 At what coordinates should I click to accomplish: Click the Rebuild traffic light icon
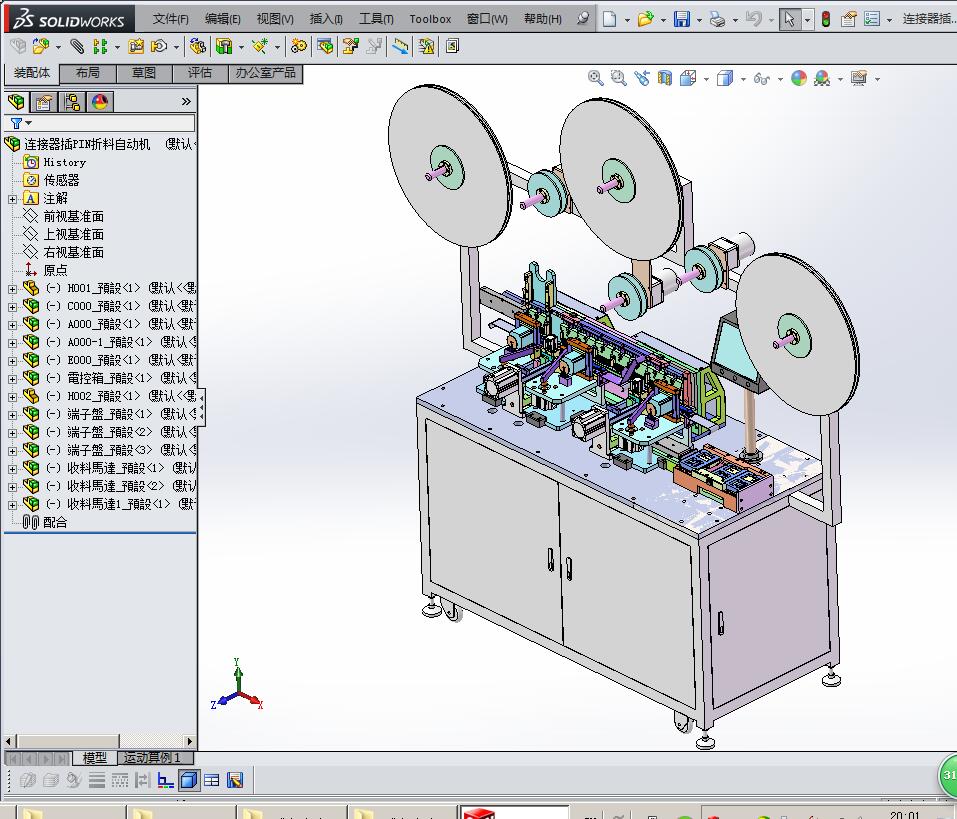[x=825, y=19]
